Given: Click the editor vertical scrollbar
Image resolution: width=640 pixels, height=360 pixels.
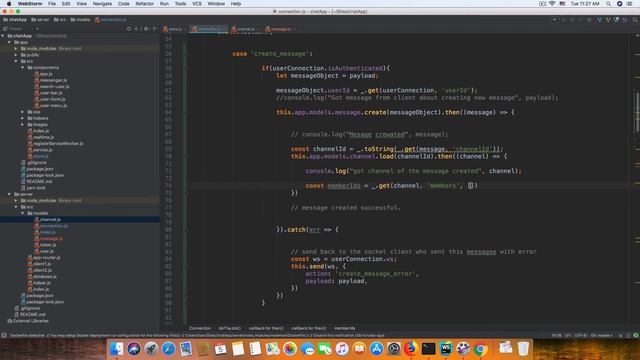Looking at the screenshot, I should coord(637,113).
